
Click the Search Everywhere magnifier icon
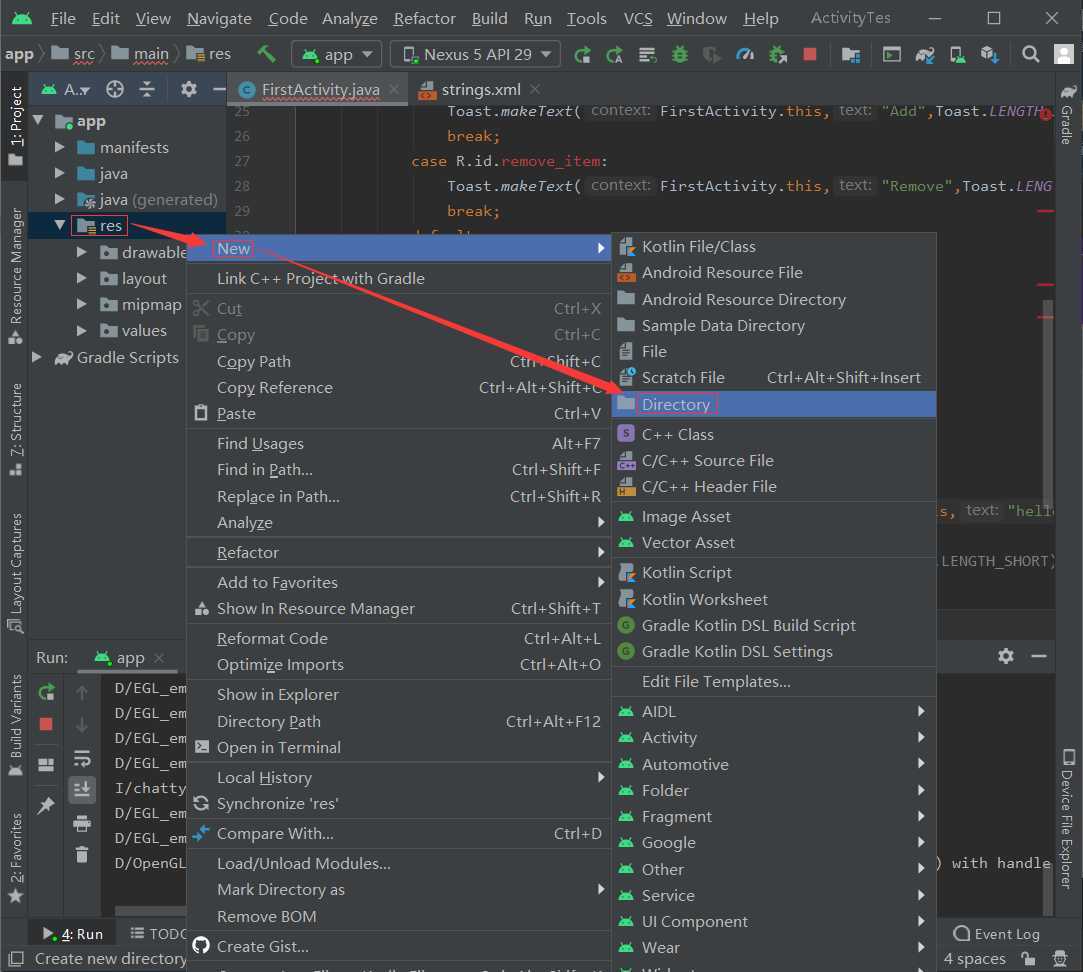tap(1031, 54)
